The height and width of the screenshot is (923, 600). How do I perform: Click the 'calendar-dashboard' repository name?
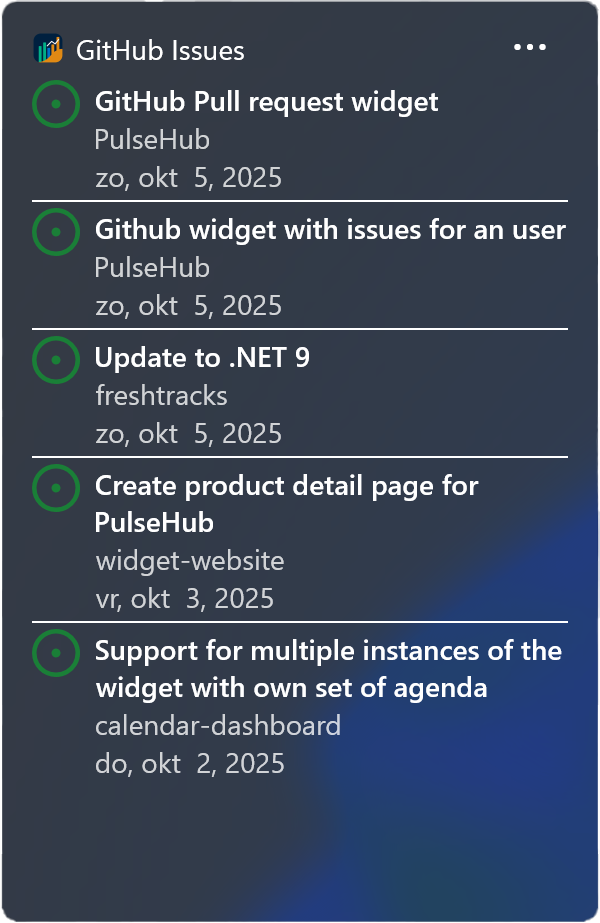tap(218, 725)
